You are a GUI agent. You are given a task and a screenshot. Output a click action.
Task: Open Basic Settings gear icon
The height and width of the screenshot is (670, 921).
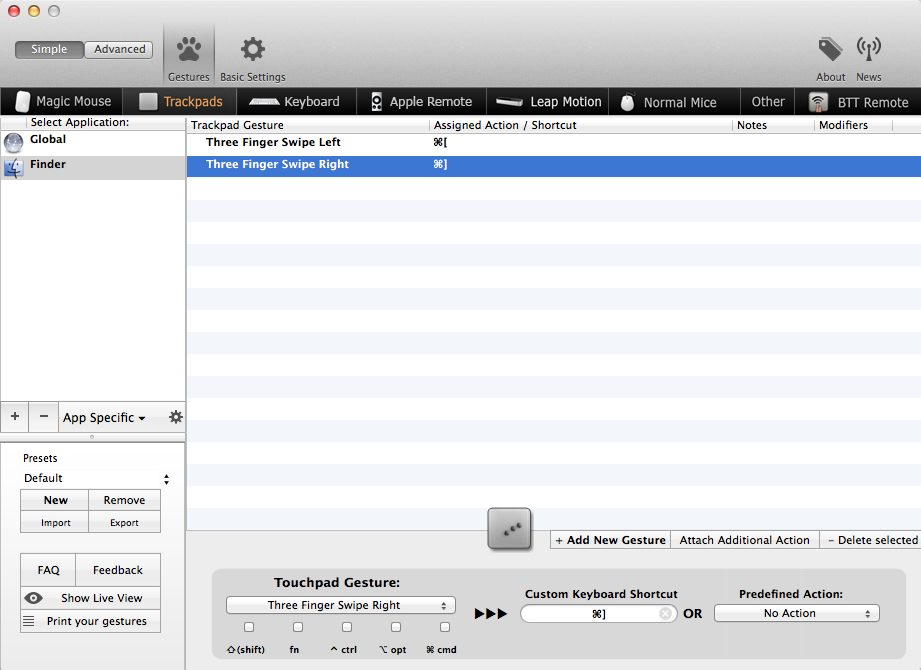click(253, 49)
